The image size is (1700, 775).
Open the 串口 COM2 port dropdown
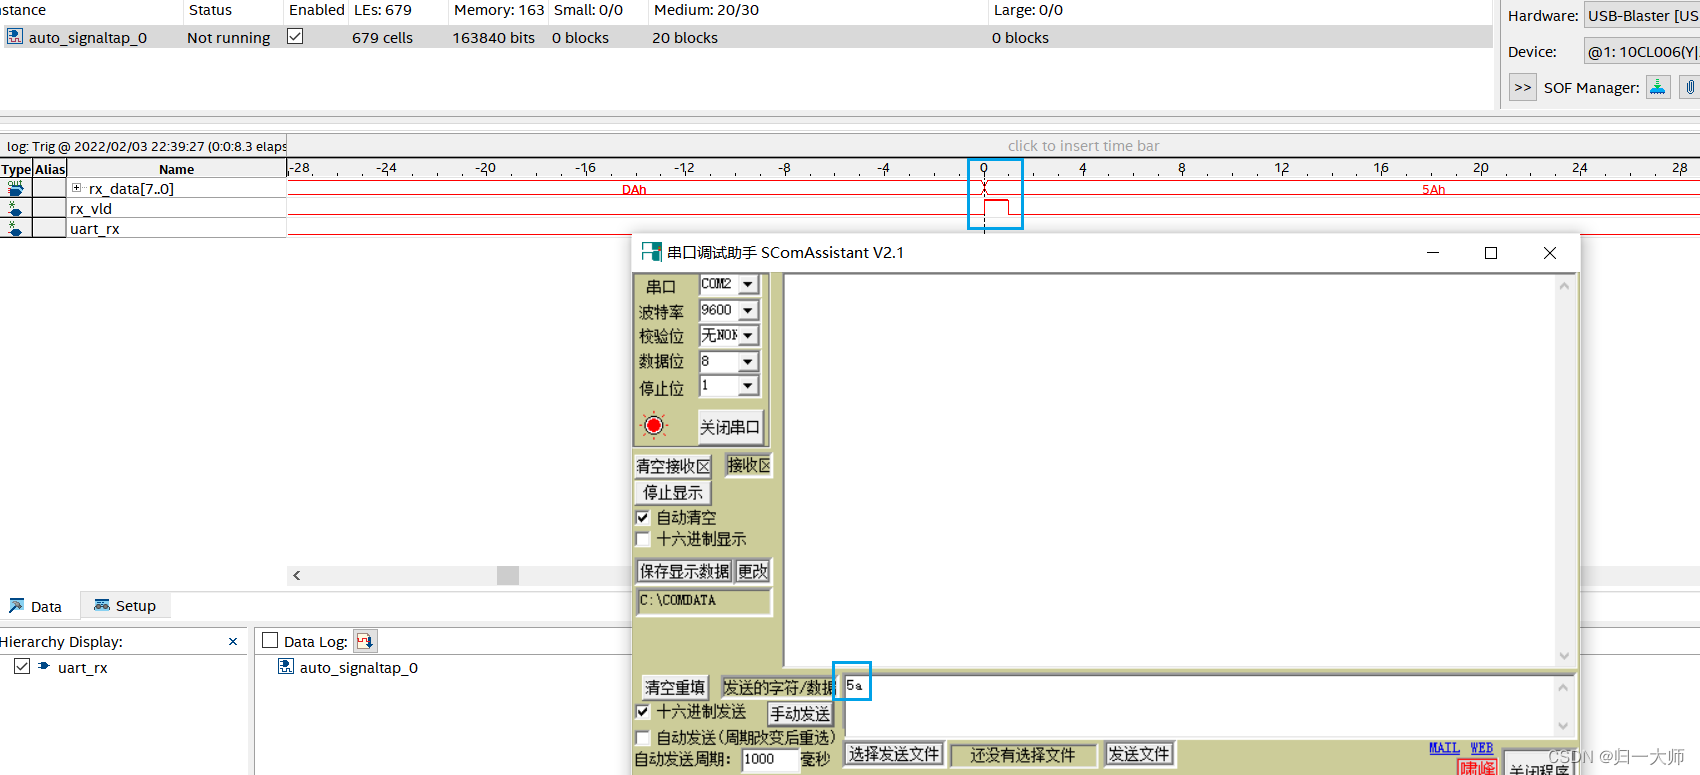click(748, 285)
